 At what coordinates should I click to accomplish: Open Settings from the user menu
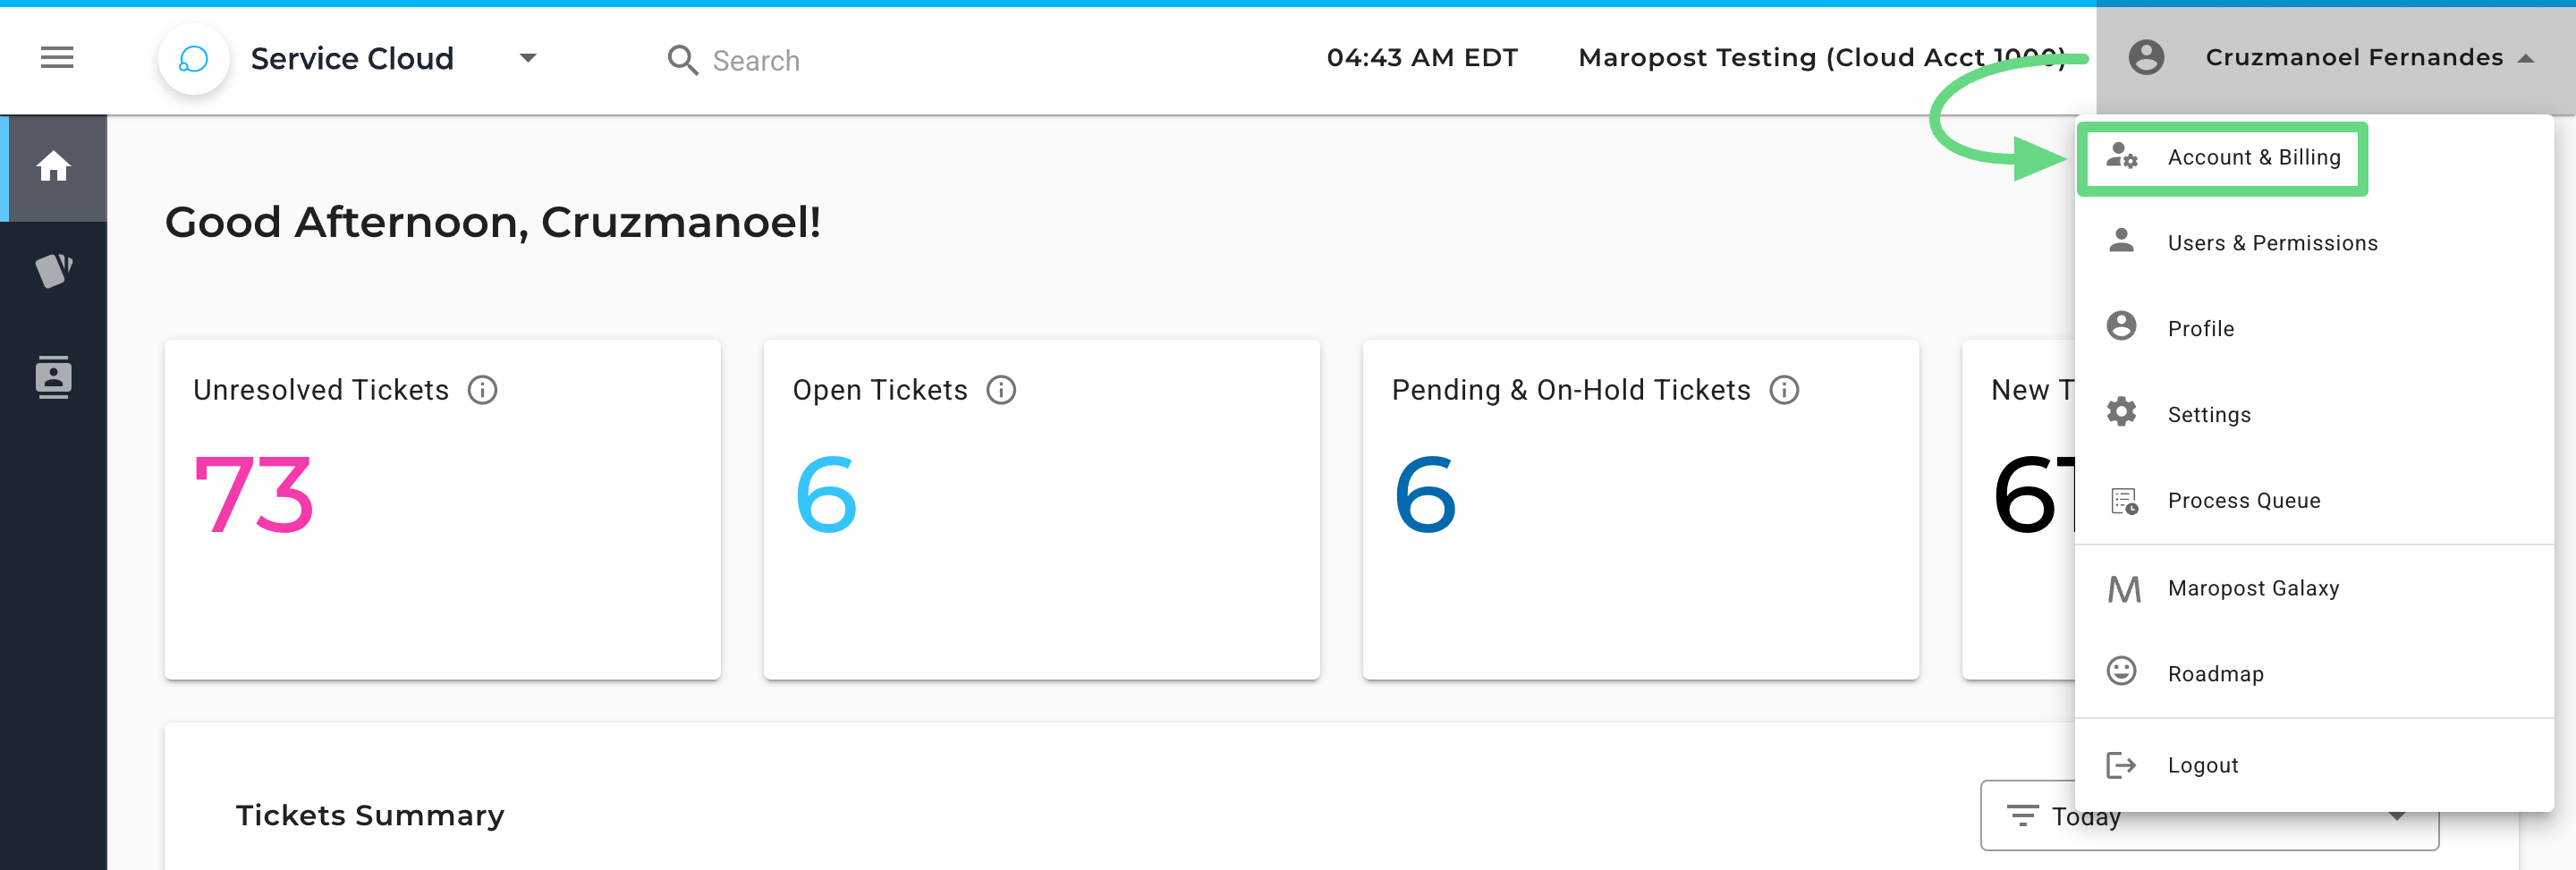click(2208, 415)
